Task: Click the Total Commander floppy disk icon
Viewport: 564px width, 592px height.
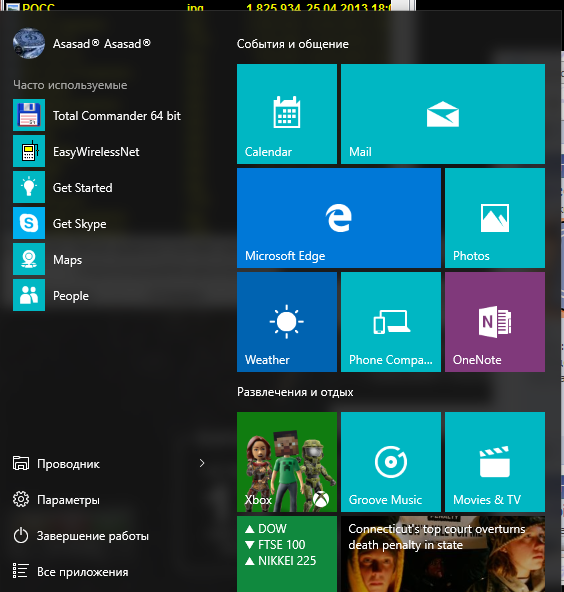Action: pyautogui.click(x=29, y=115)
